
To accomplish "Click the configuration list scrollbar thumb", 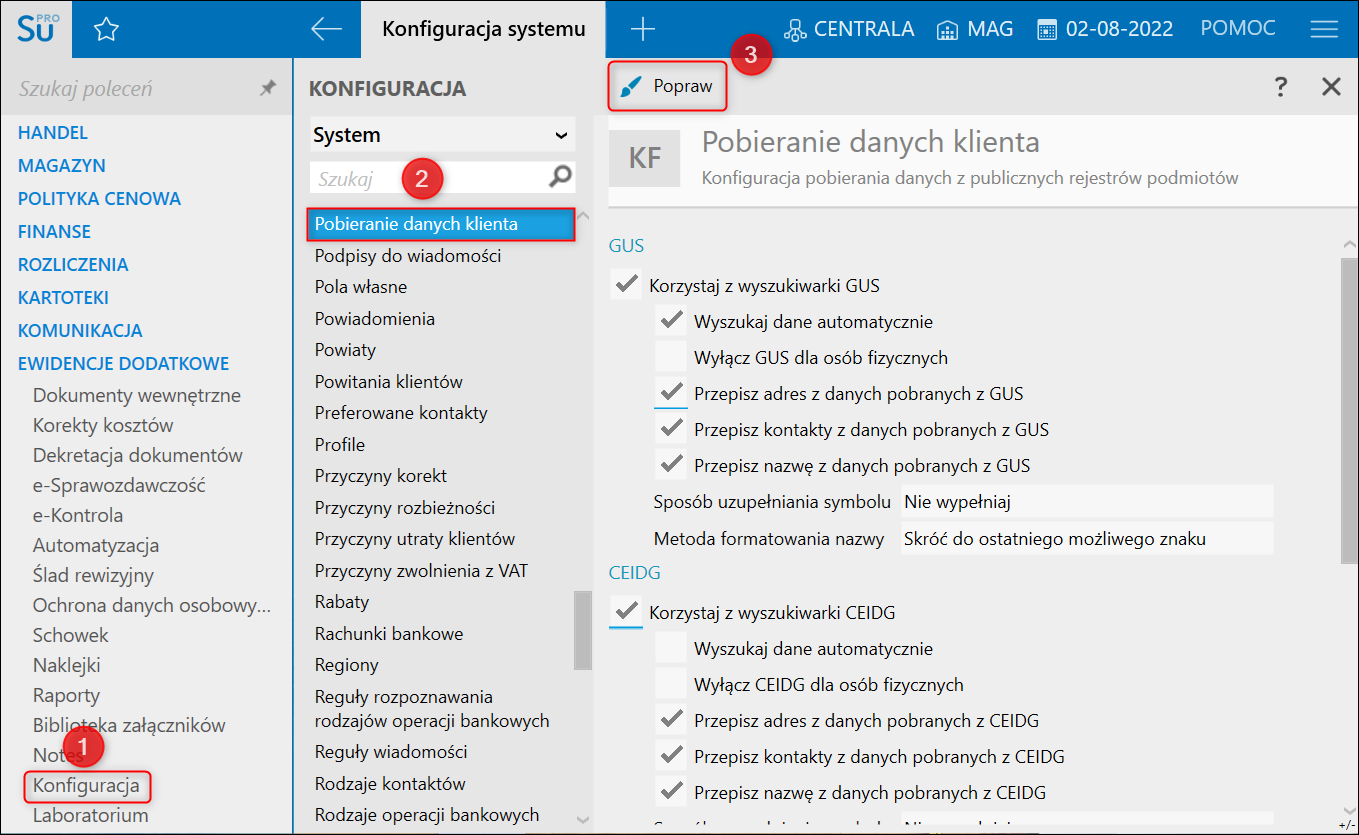I will click(x=583, y=630).
